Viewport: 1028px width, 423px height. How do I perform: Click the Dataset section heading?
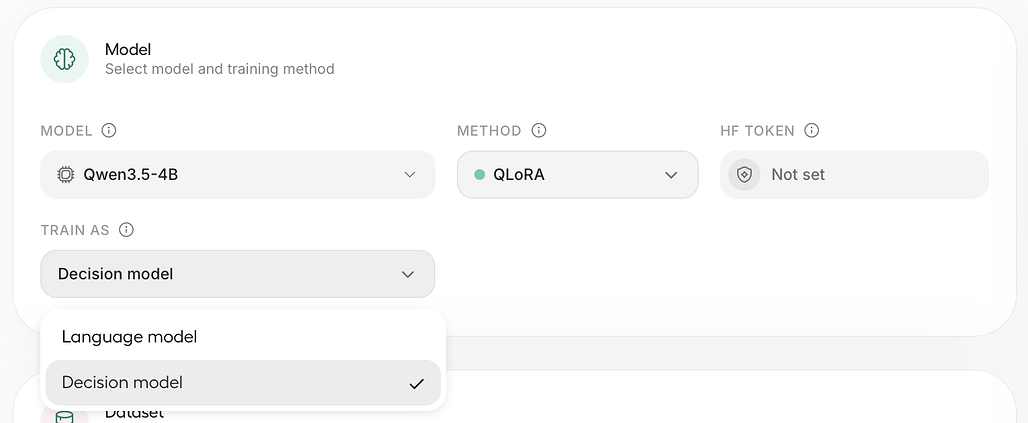coord(134,413)
